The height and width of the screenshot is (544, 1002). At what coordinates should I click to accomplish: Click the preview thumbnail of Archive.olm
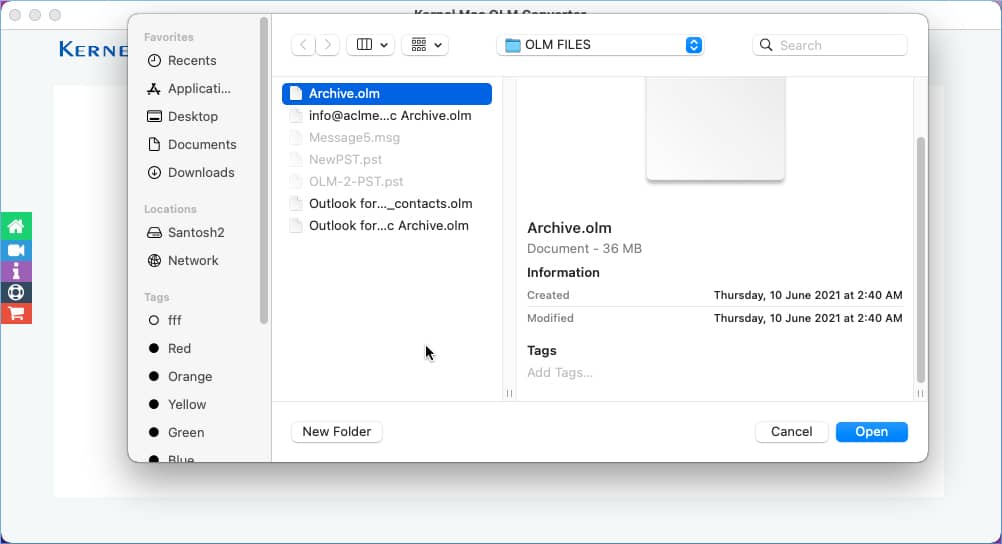point(715,128)
